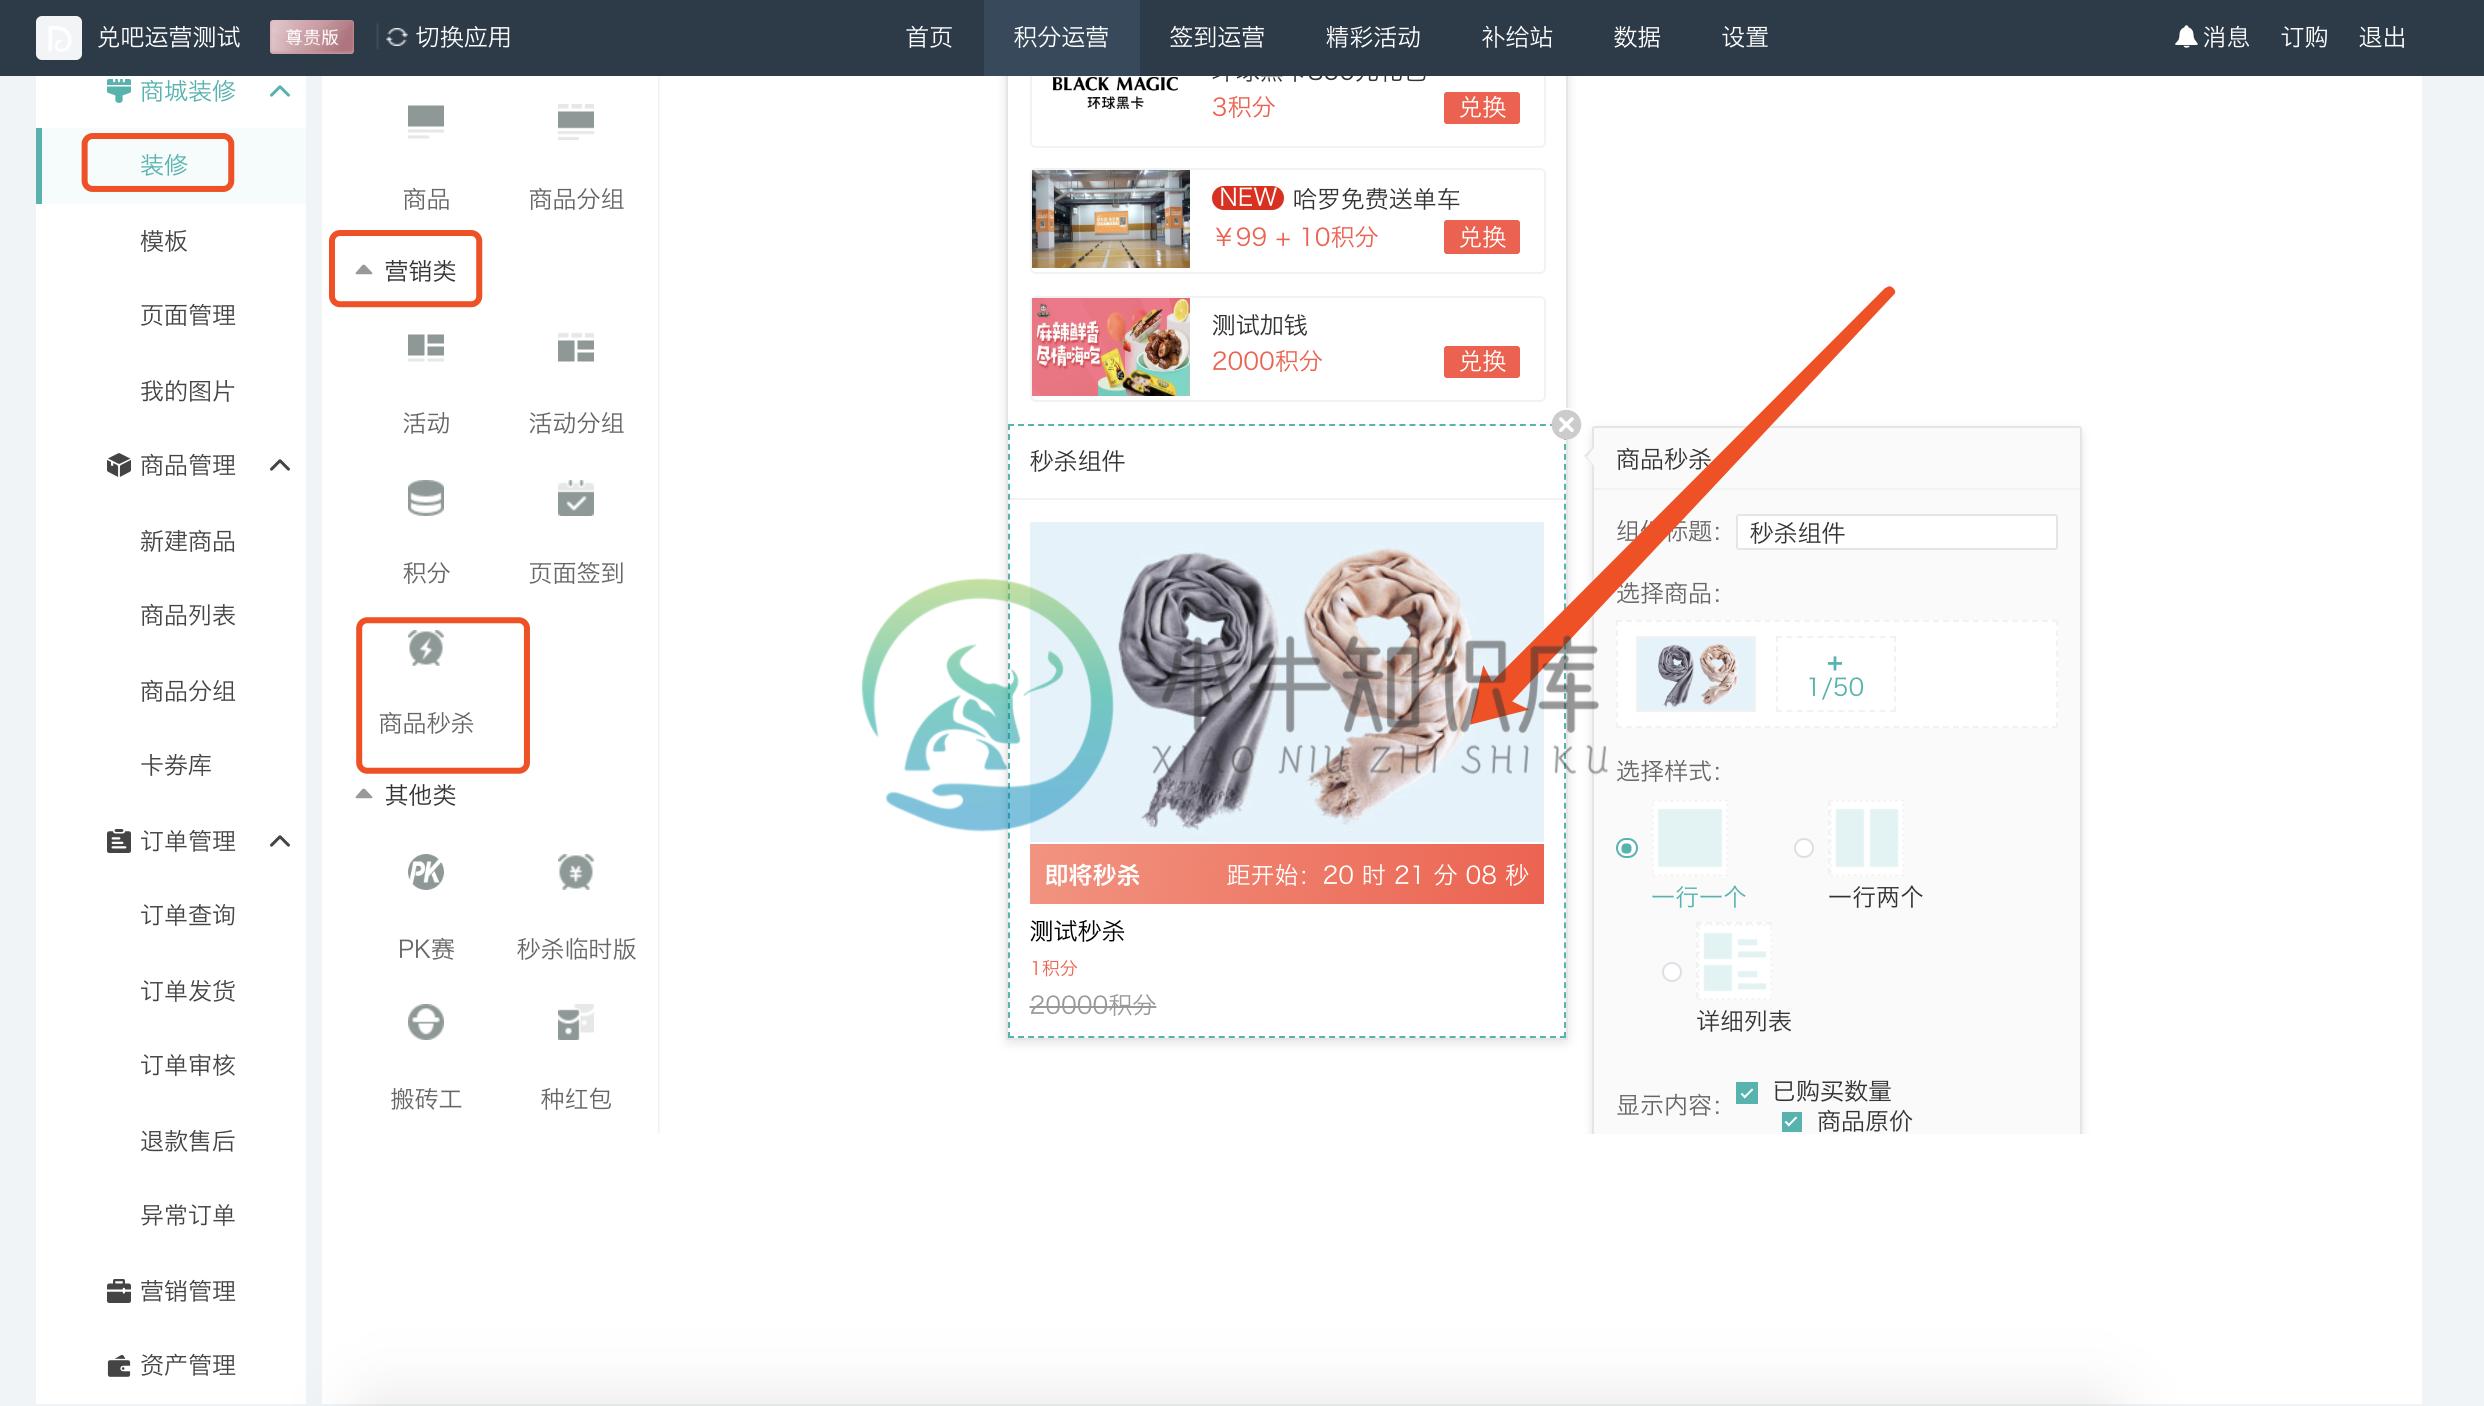Open the 装修 sidebar item

[164, 165]
